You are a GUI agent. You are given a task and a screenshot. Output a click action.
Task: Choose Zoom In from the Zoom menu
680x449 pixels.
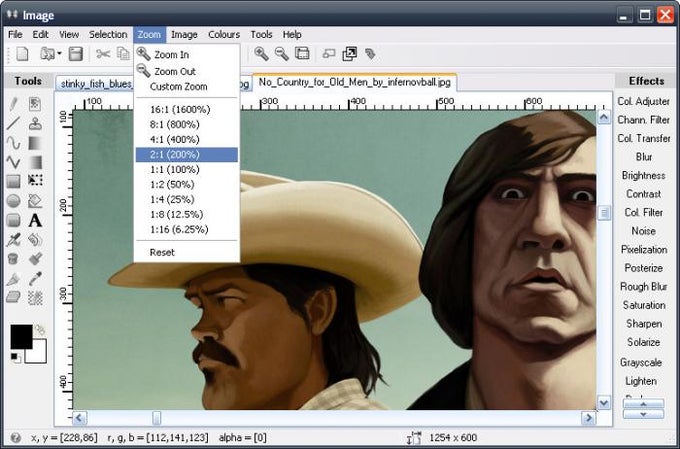(187, 55)
